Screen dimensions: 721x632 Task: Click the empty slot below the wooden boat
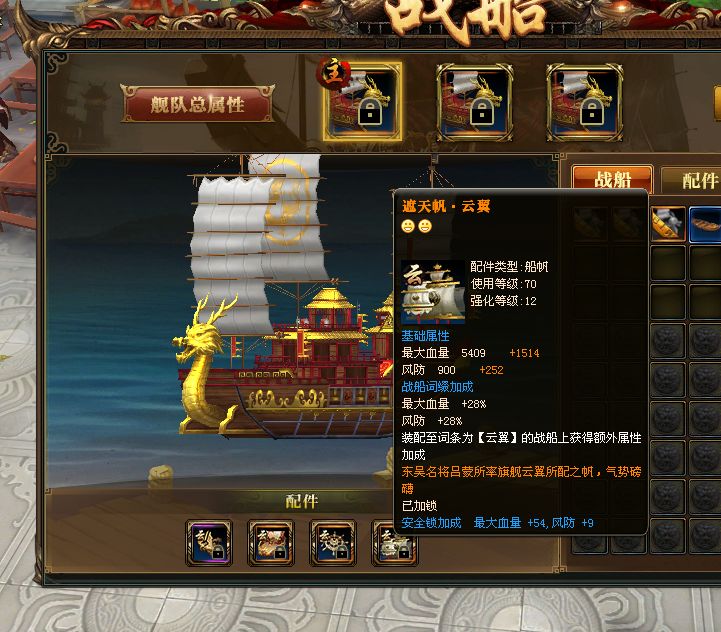tap(705, 263)
